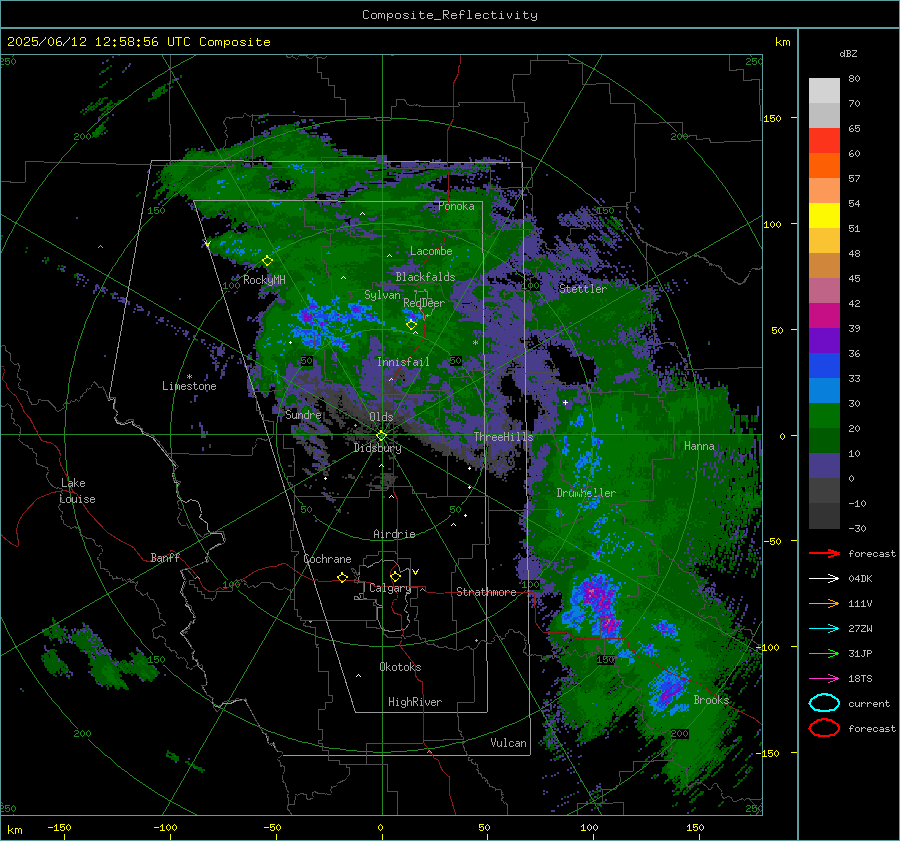Screen dimensions: 900x841
Task: Click the Ponoka city label
Action: [x=456, y=206]
